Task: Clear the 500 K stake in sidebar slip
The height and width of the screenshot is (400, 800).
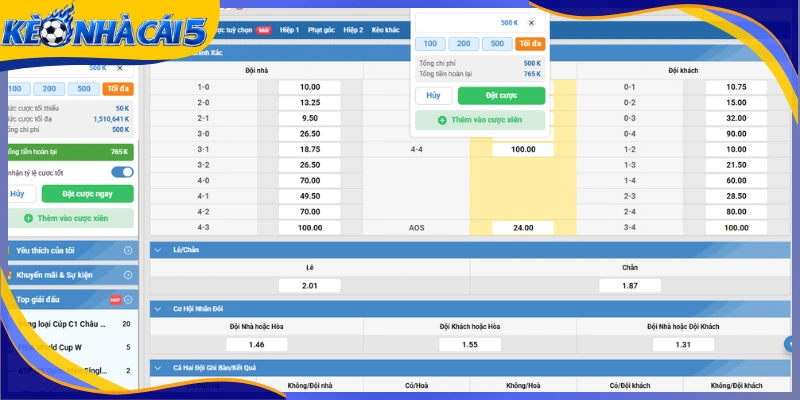Action: 120,68
